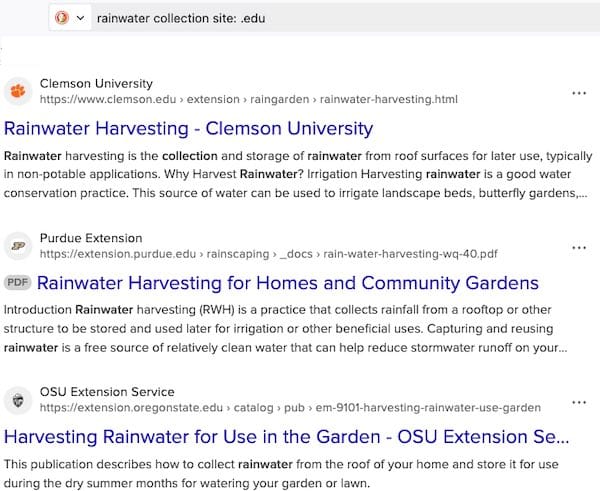Click the Clemson University site name
Image resolution: width=600 pixels, height=491 pixels.
pyautogui.click(x=96, y=83)
